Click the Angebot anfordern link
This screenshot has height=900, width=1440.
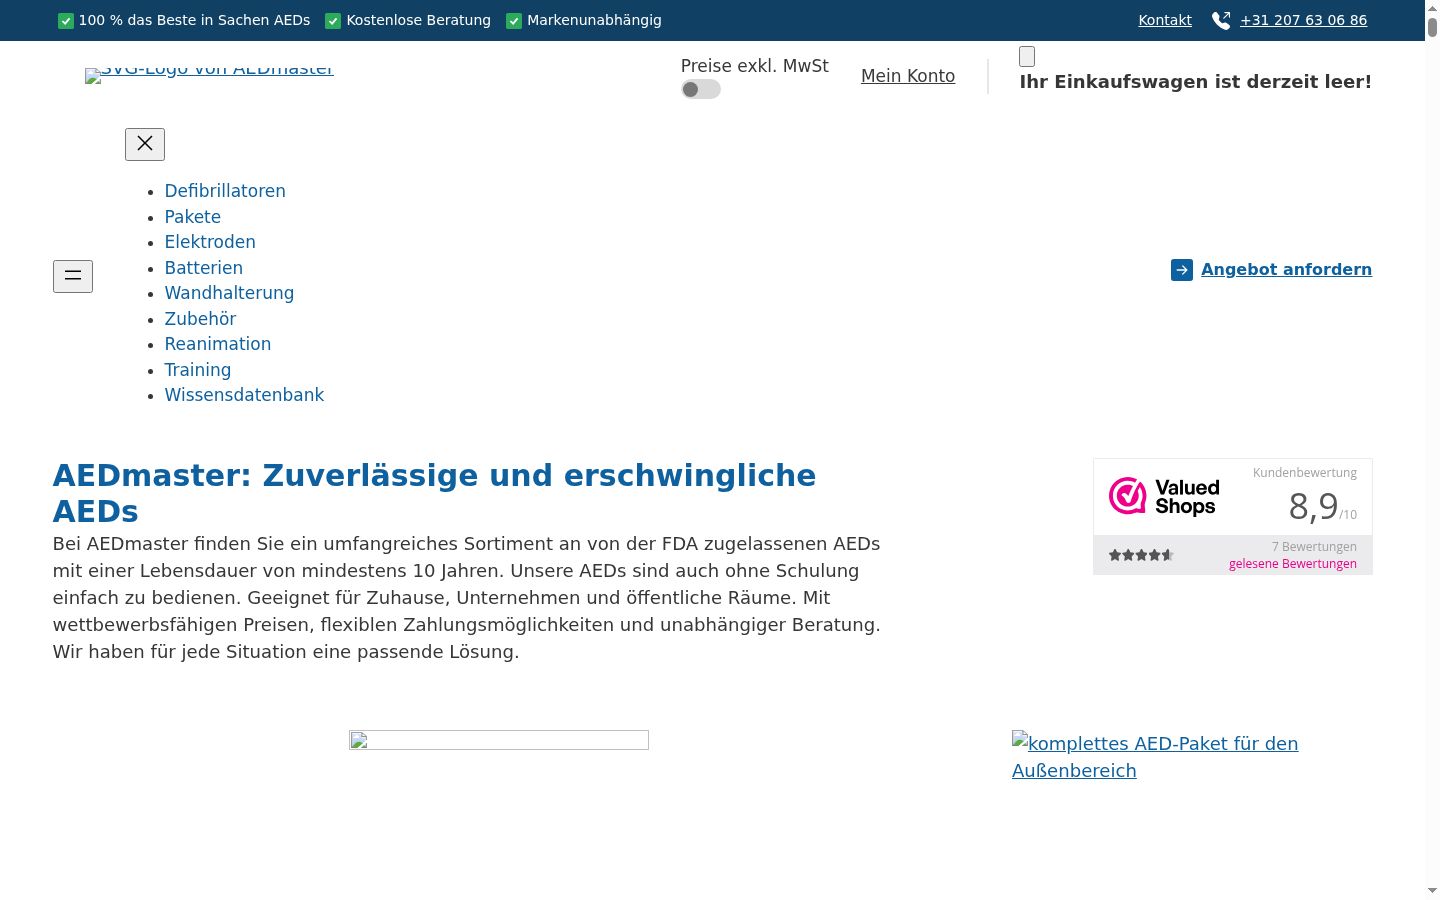[x=1286, y=270]
